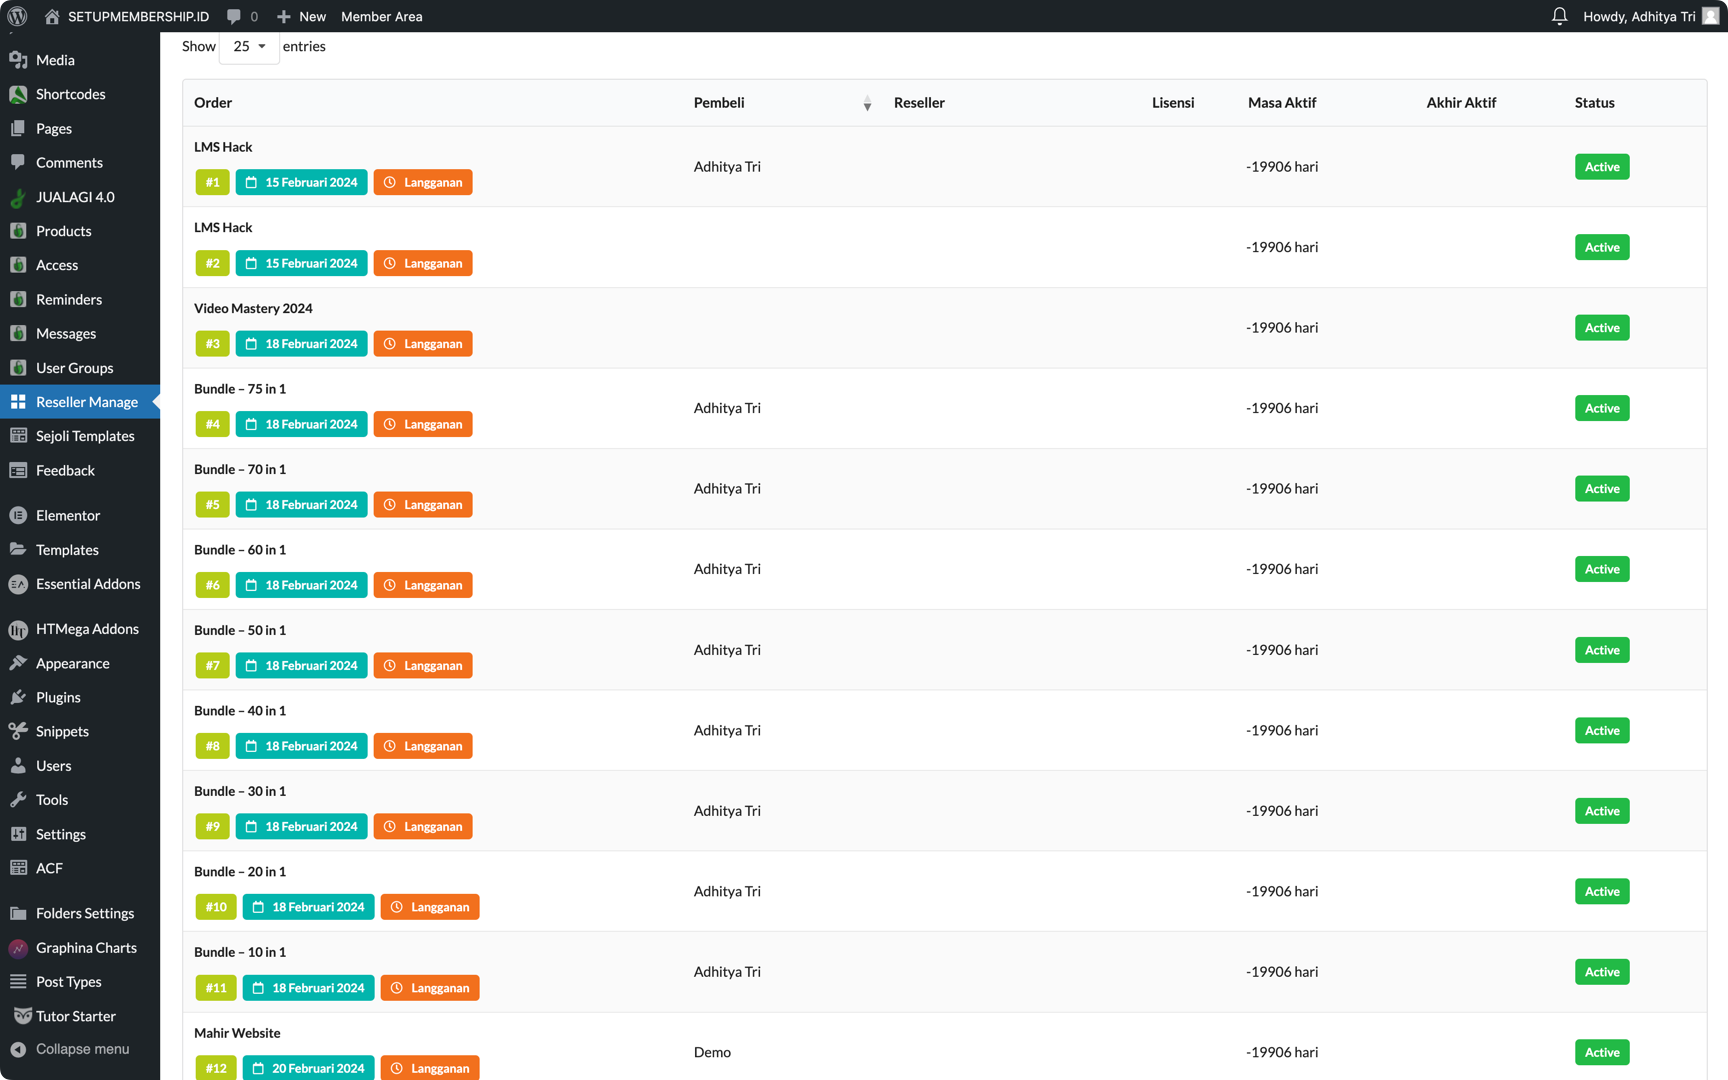Toggle the Active status on order #1
Viewport: 1728px width, 1080px height.
click(x=1602, y=166)
